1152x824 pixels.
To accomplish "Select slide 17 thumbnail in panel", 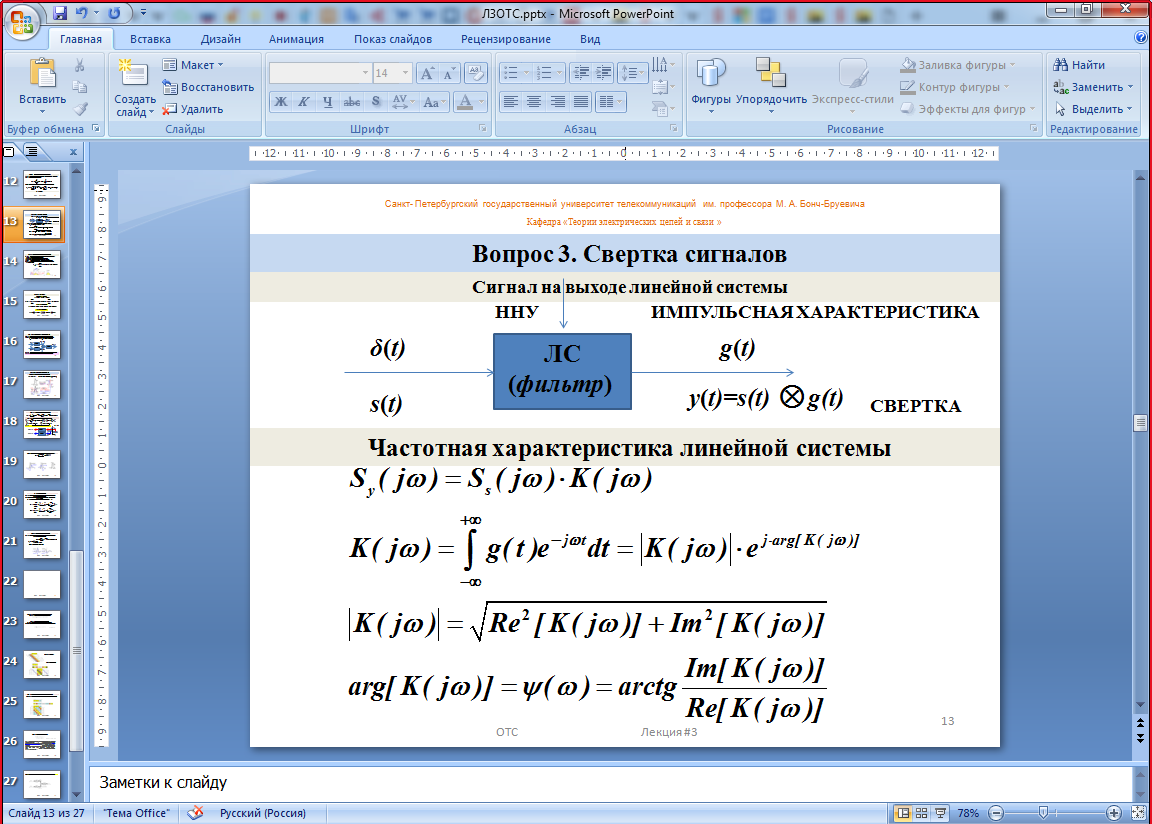I will (x=42, y=384).
